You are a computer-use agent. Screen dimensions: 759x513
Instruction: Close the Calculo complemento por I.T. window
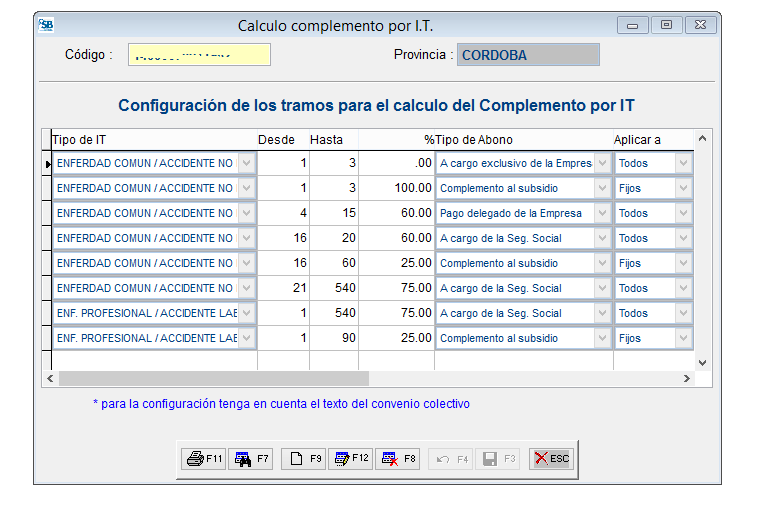700,25
